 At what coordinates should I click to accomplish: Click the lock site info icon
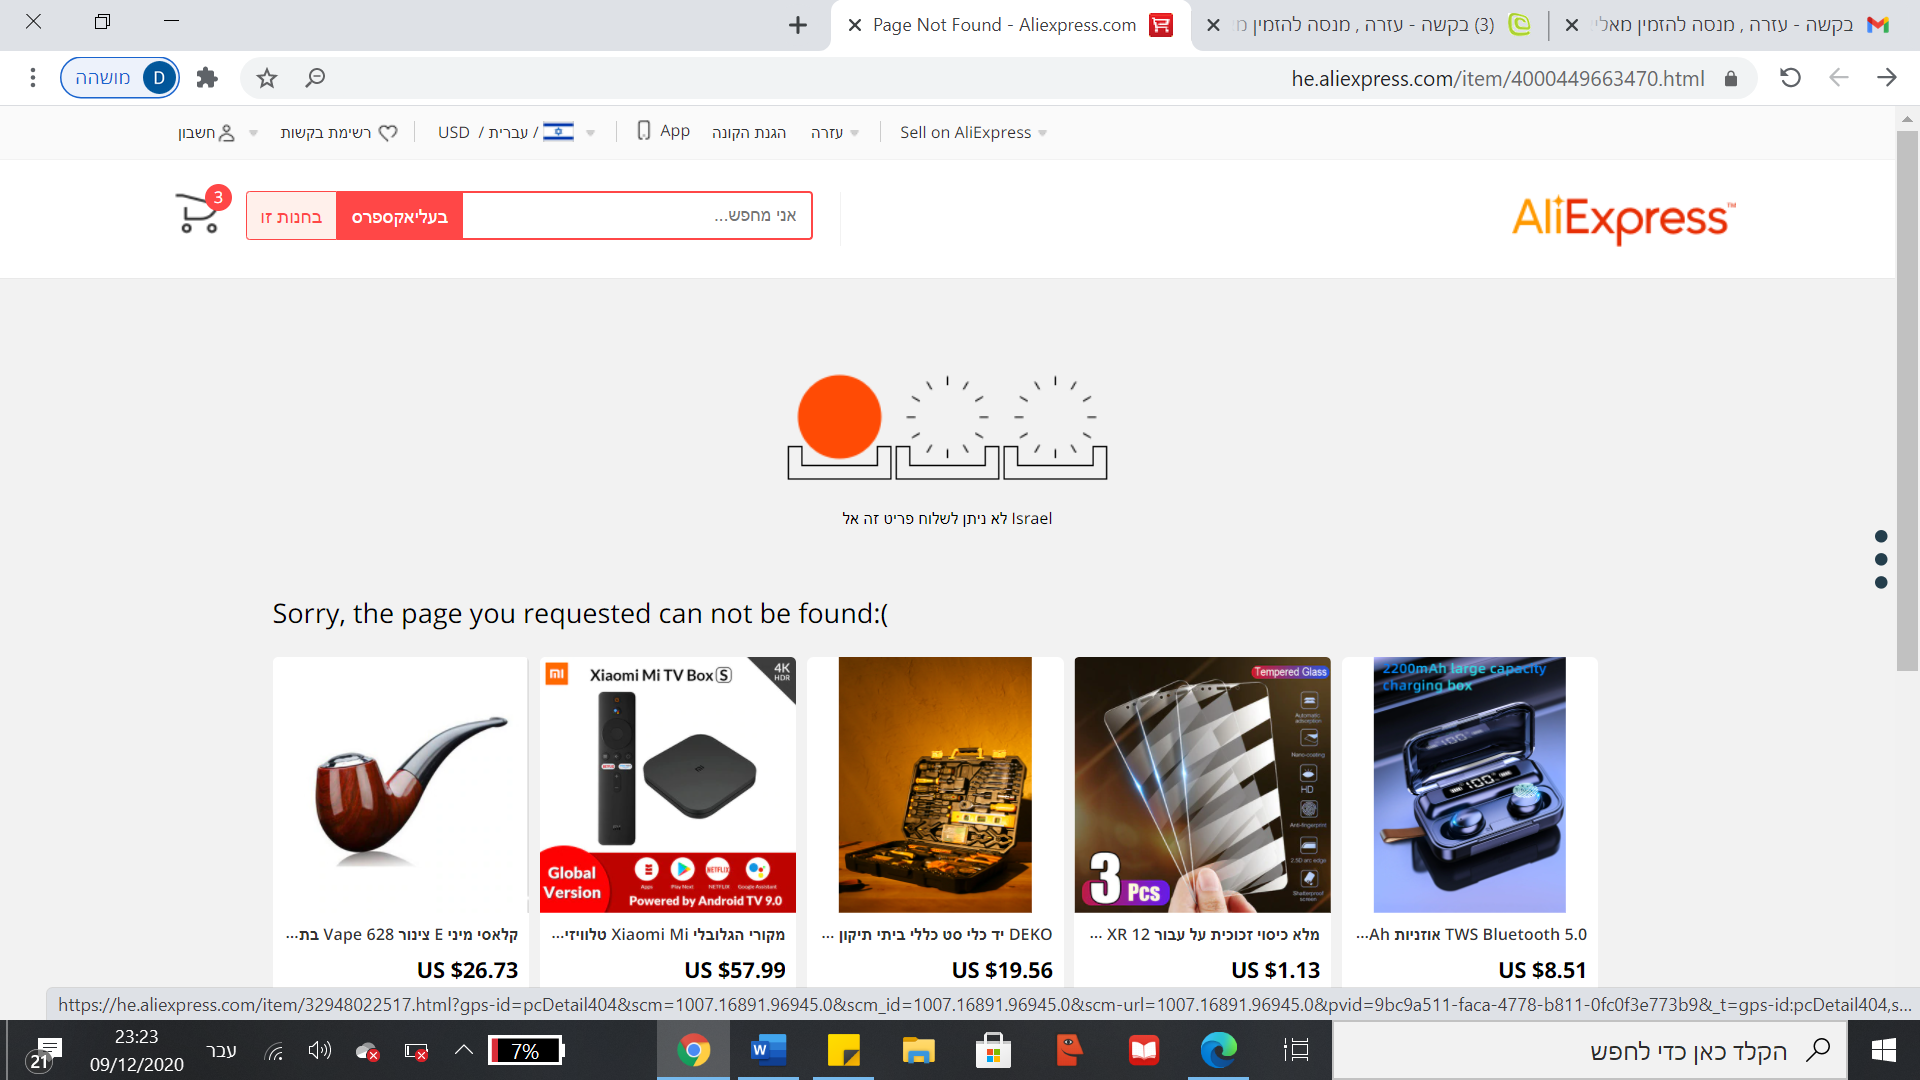click(x=1730, y=79)
